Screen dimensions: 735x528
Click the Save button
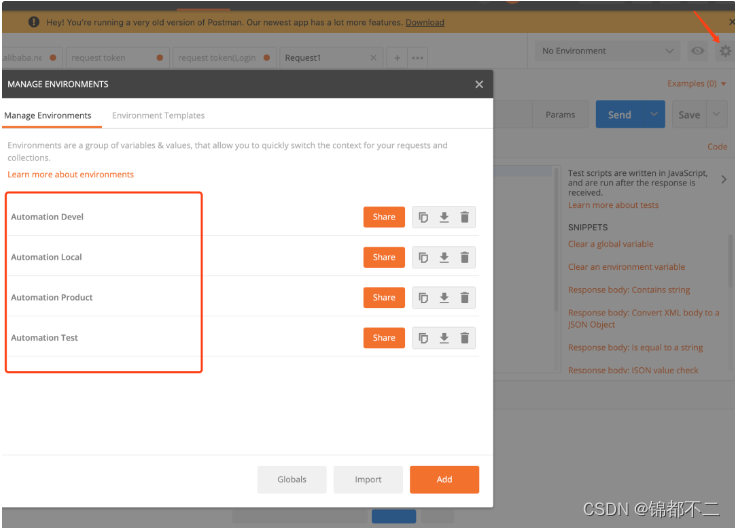tap(689, 114)
